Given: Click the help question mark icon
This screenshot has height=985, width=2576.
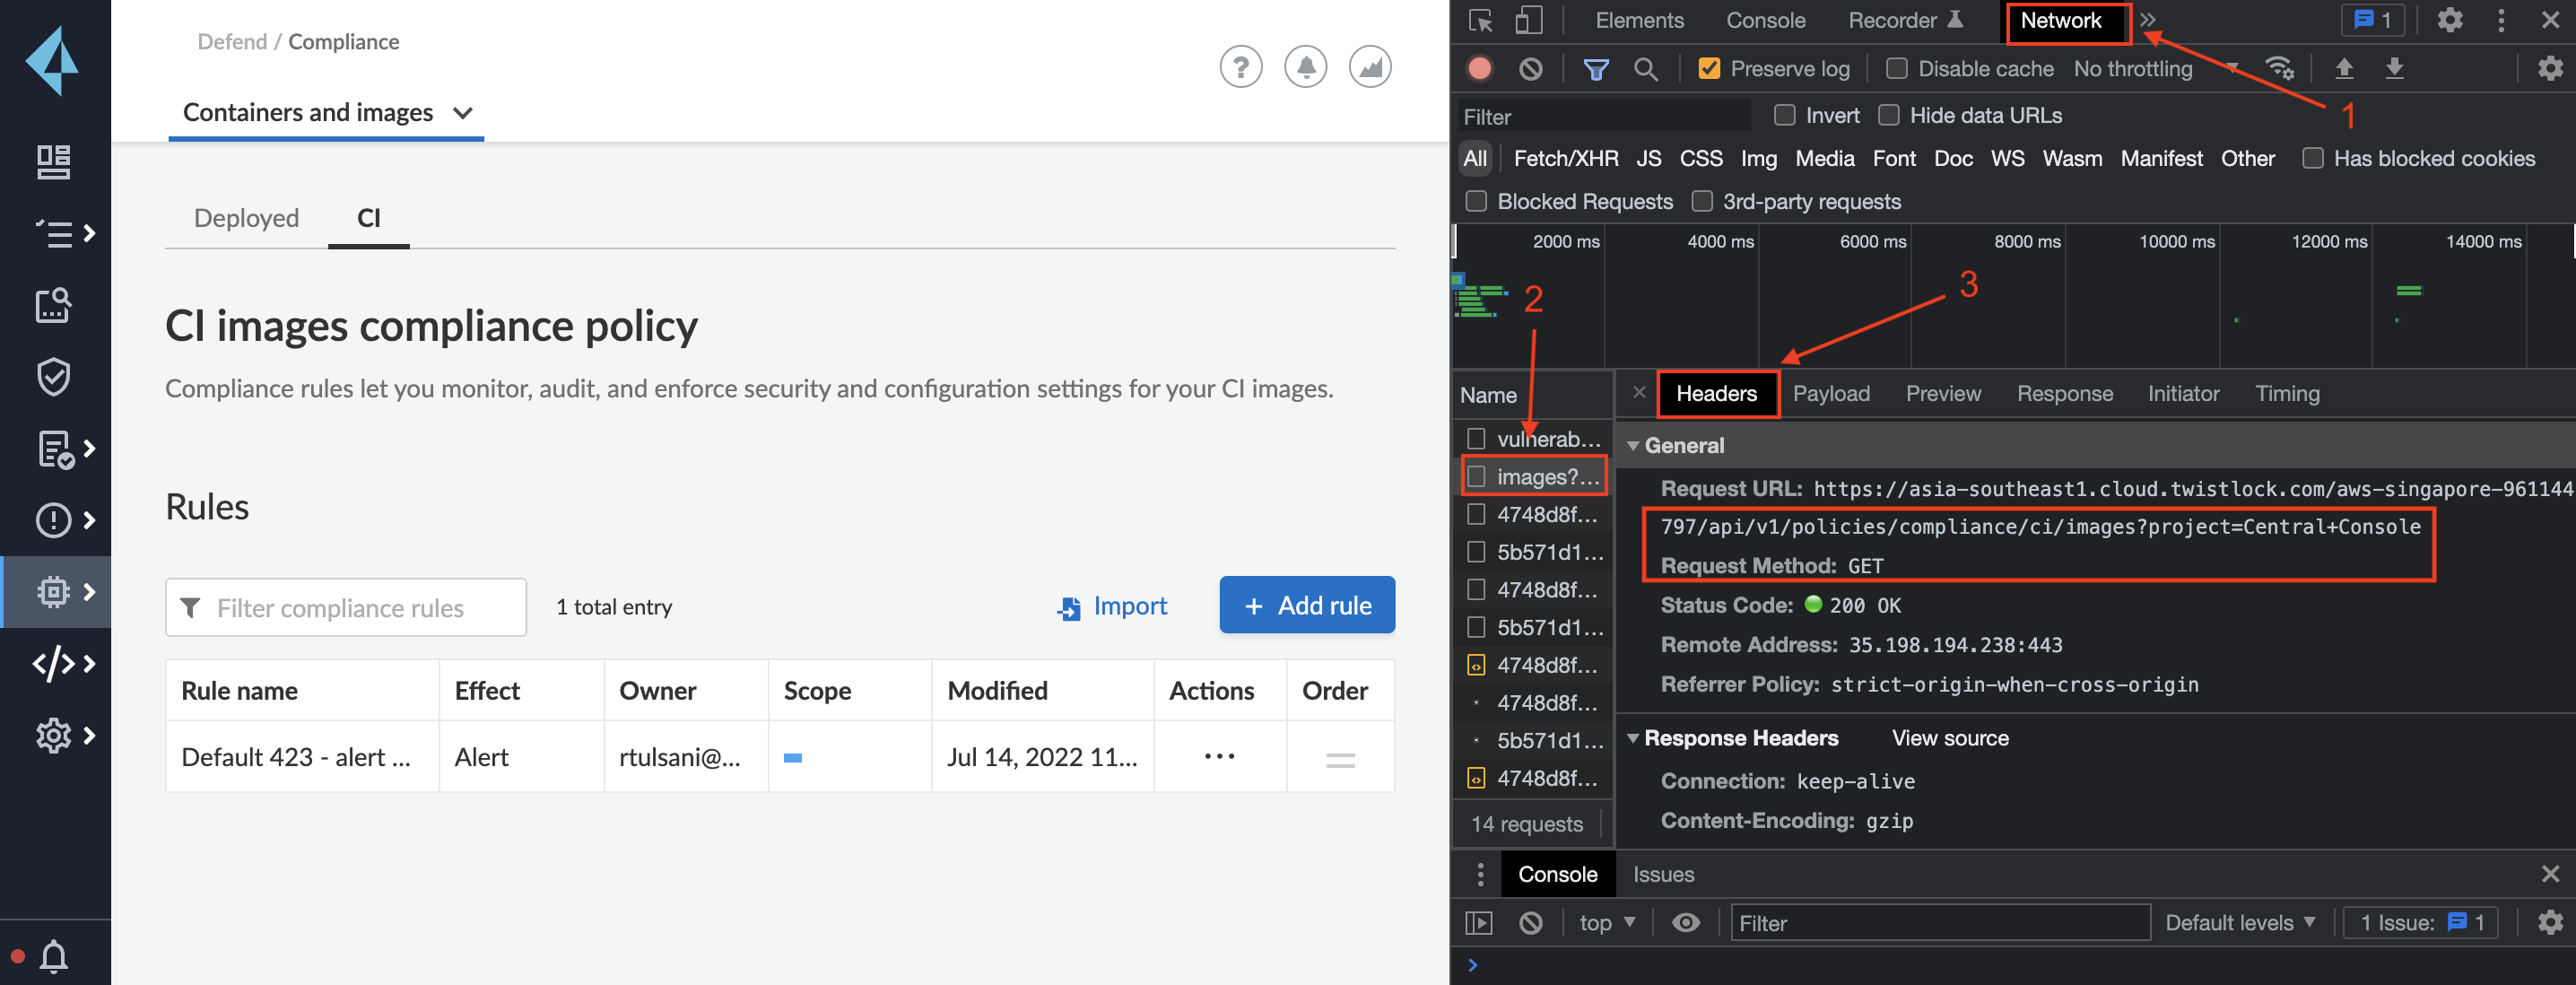Looking at the screenshot, I should click(x=1240, y=68).
